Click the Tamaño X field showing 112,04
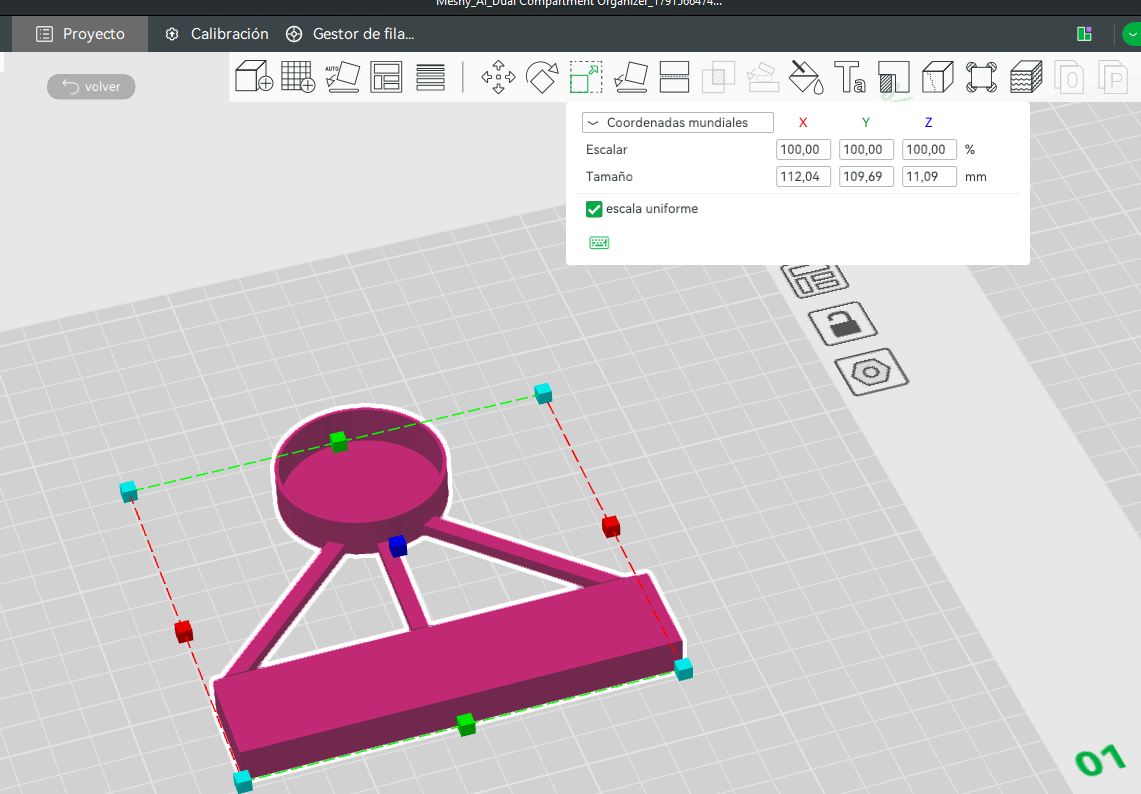This screenshot has width=1141, height=794. point(803,177)
